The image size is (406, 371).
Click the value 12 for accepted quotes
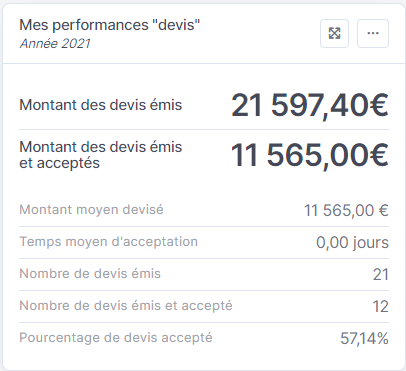point(380,307)
